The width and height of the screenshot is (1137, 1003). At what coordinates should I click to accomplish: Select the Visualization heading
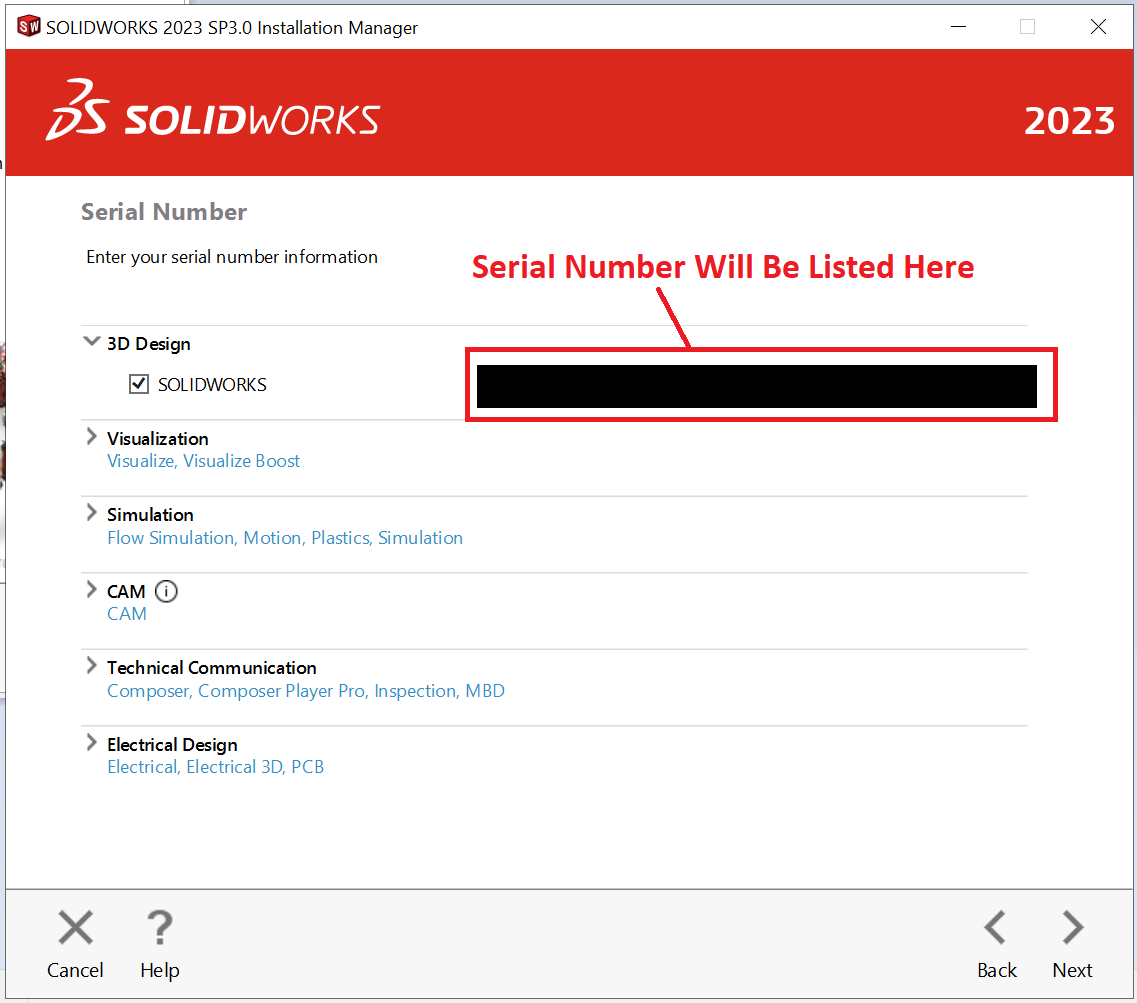tap(157, 439)
